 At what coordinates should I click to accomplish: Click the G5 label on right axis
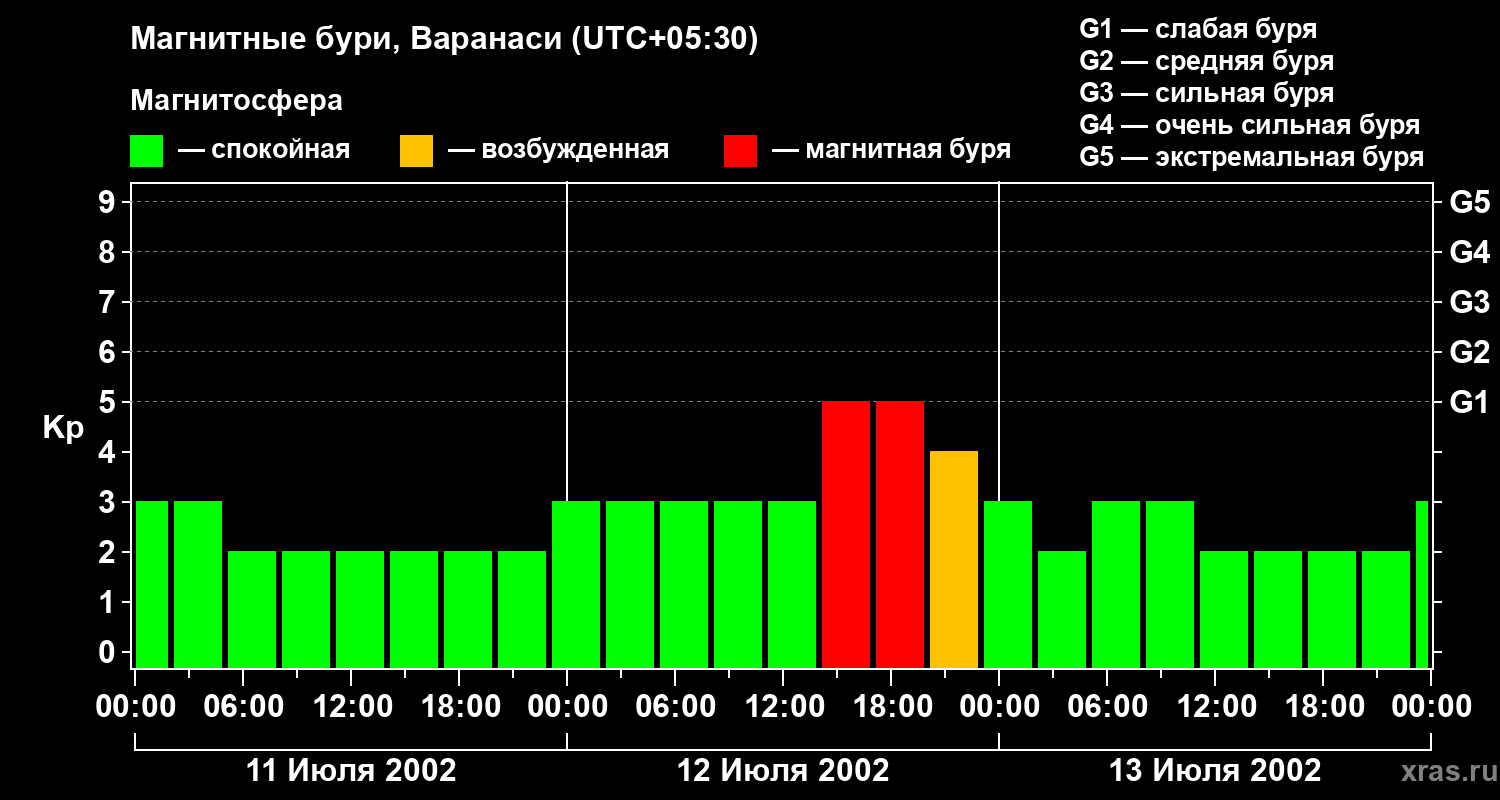click(1469, 202)
